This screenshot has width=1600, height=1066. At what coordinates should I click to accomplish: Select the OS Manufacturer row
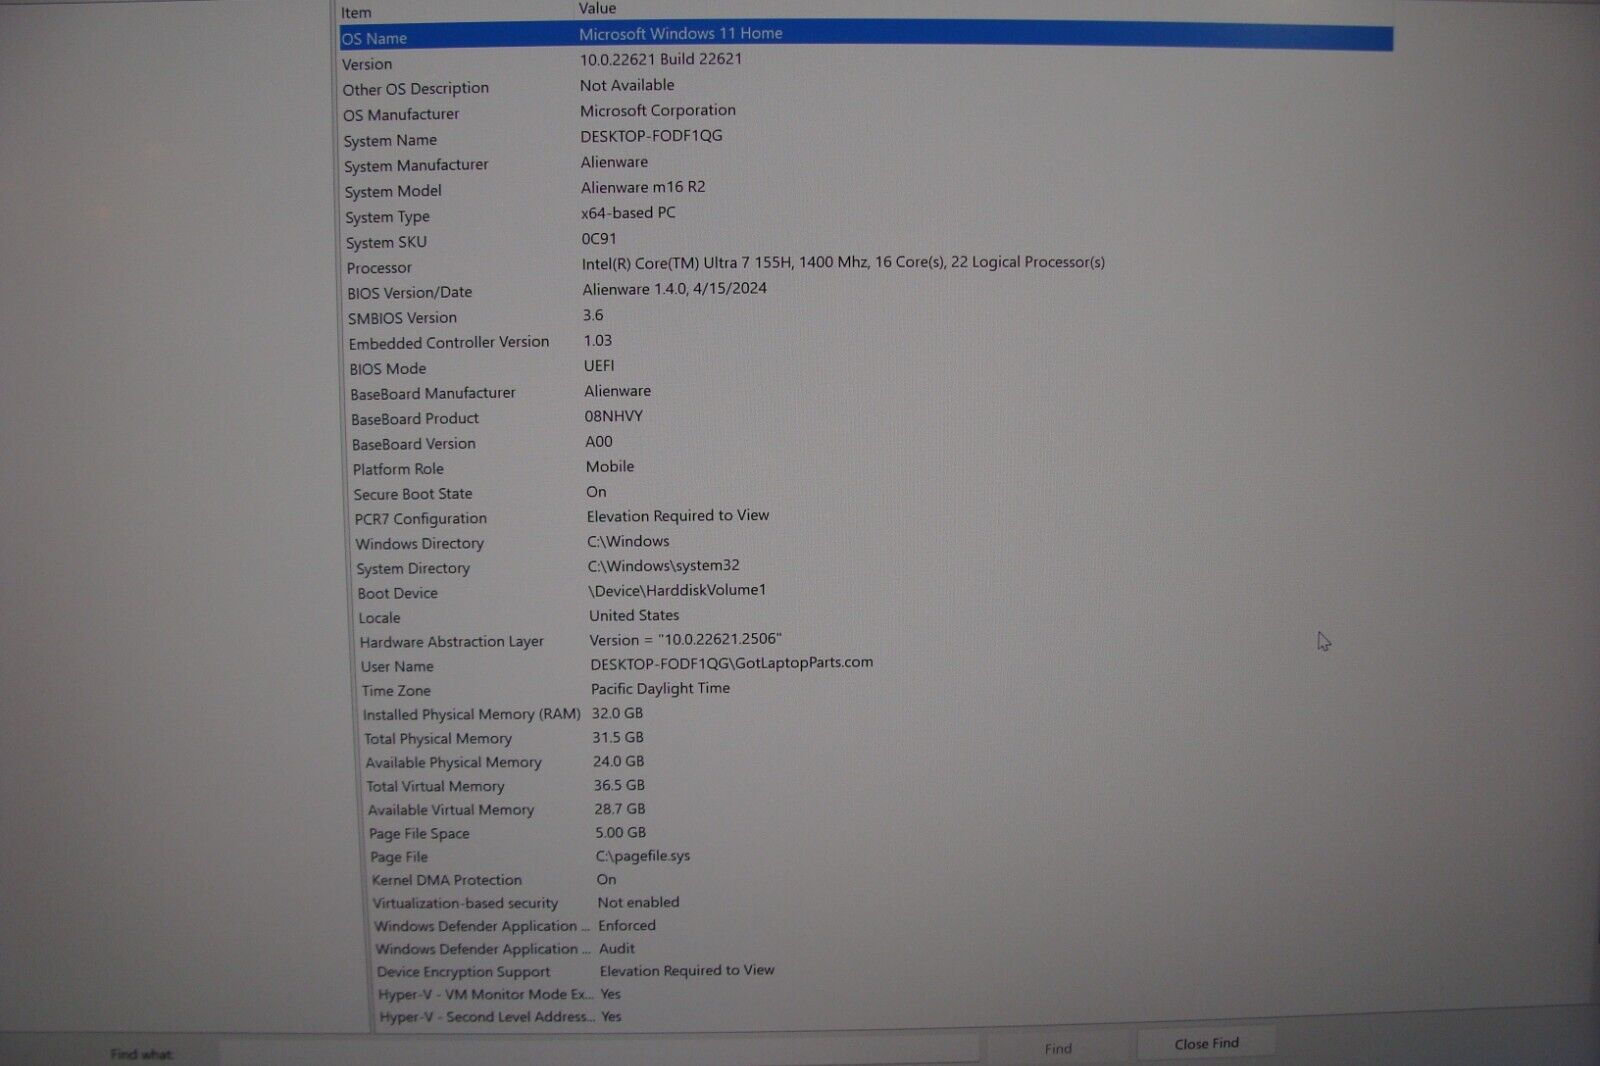[x=866, y=113]
